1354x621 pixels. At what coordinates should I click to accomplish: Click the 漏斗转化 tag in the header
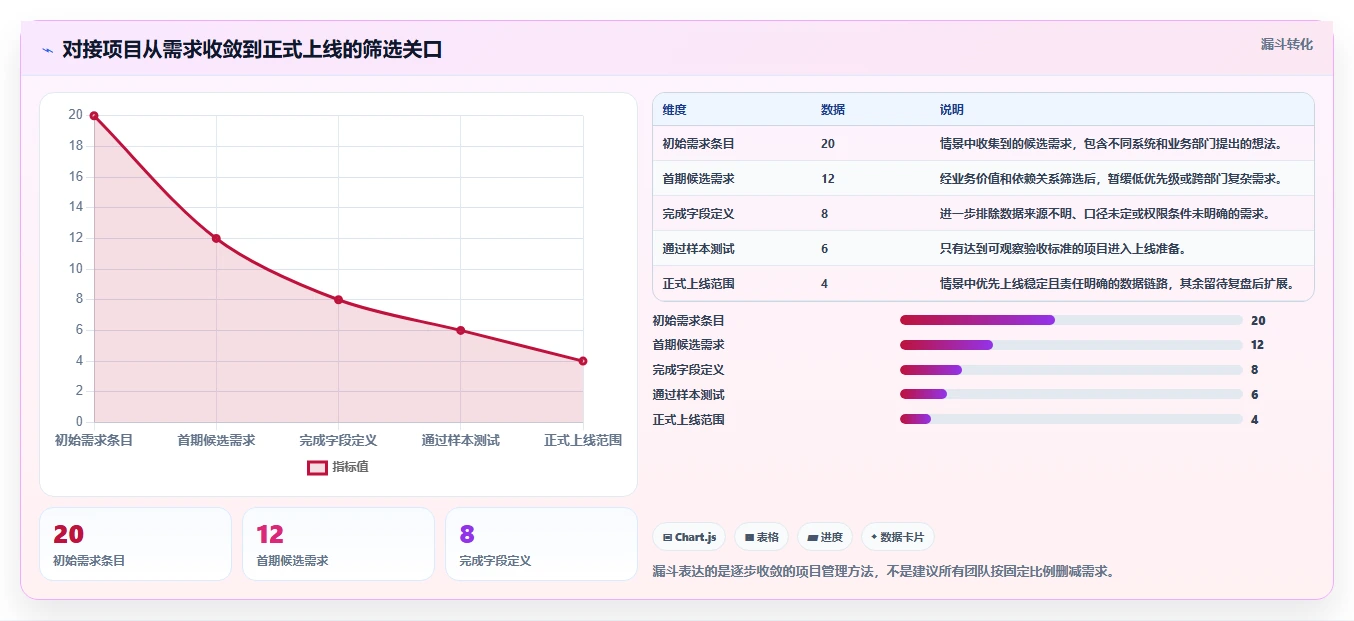click(1287, 45)
